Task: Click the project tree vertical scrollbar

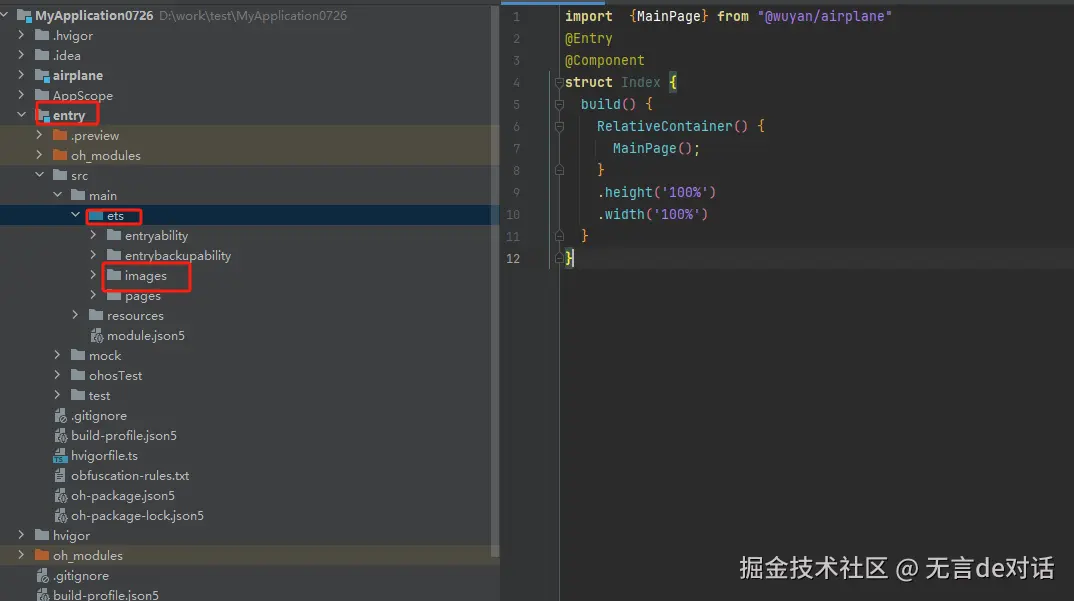Action: point(495,281)
